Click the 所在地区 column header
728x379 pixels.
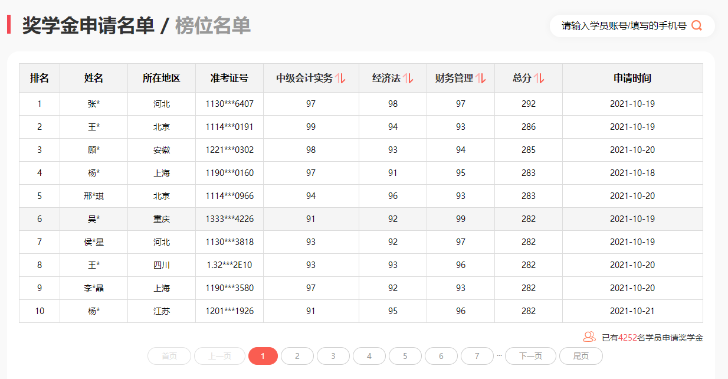[161, 78]
